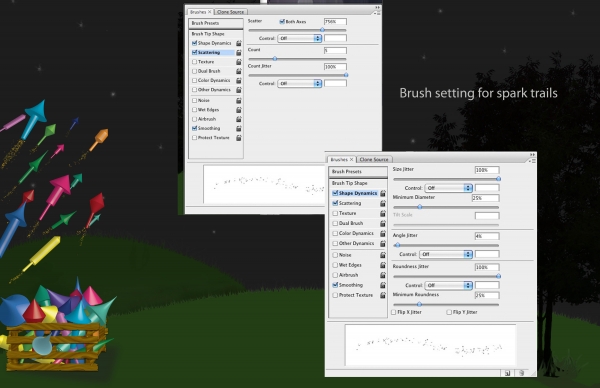Click lock icon beside Protect Texture in lower panel
The width and height of the screenshot is (600, 388).
pyautogui.click(x=382, y=295)
